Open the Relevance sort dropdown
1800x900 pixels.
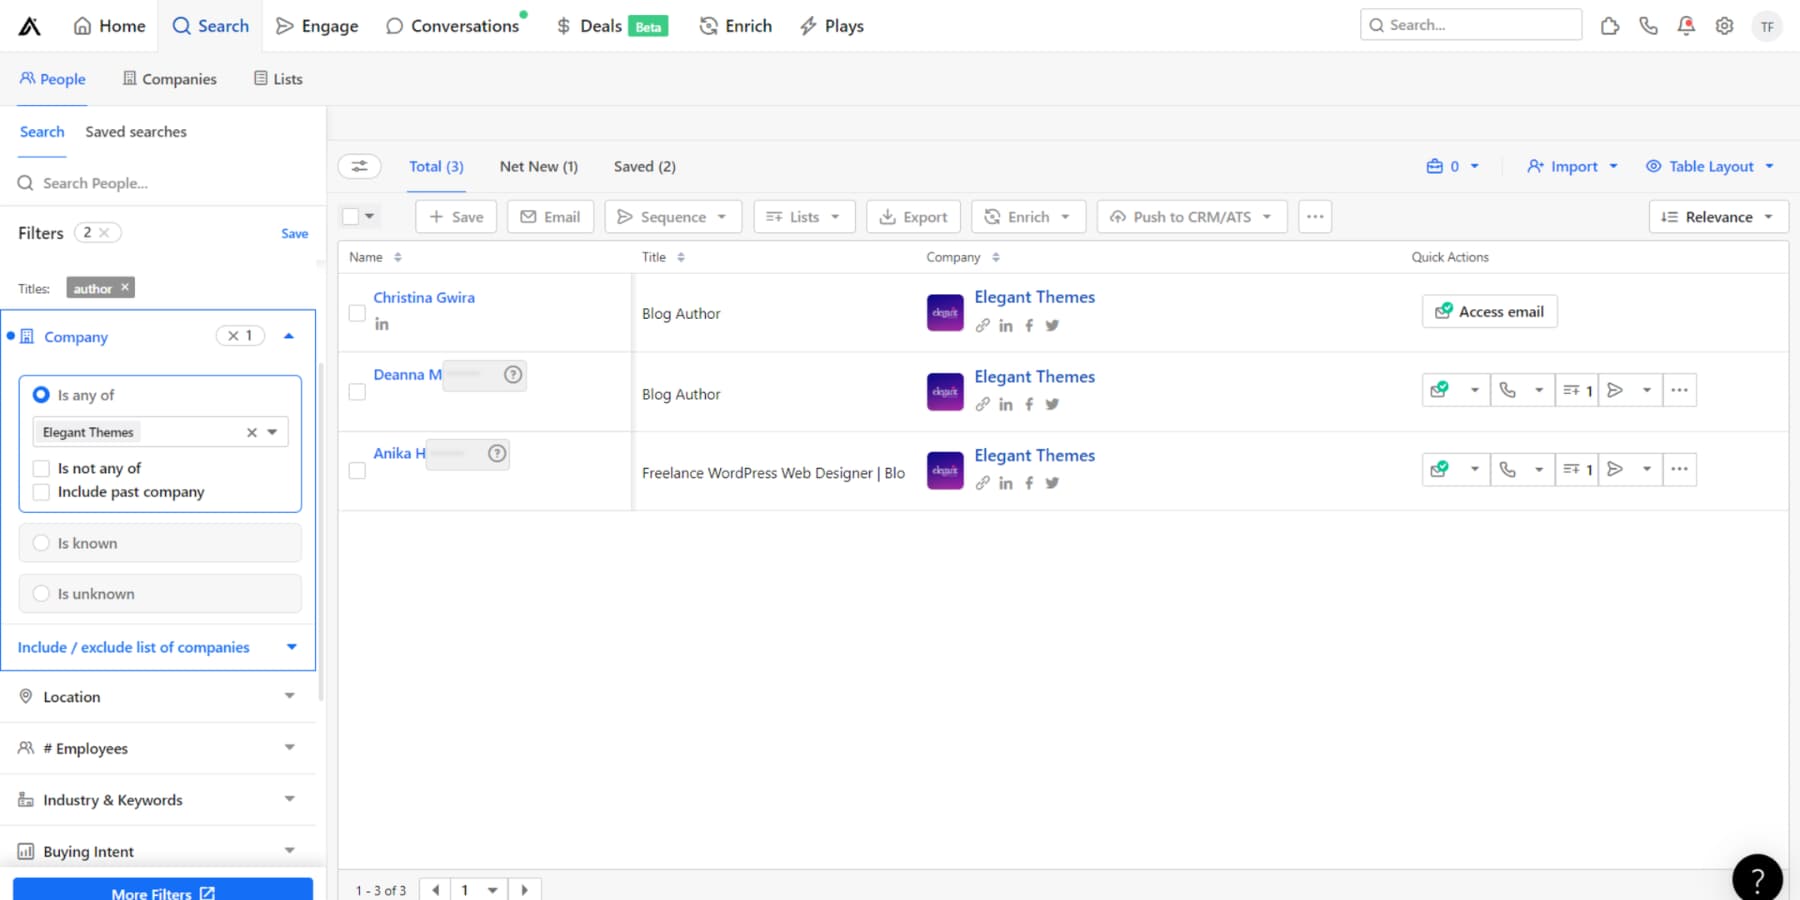tap(1717, 216)
